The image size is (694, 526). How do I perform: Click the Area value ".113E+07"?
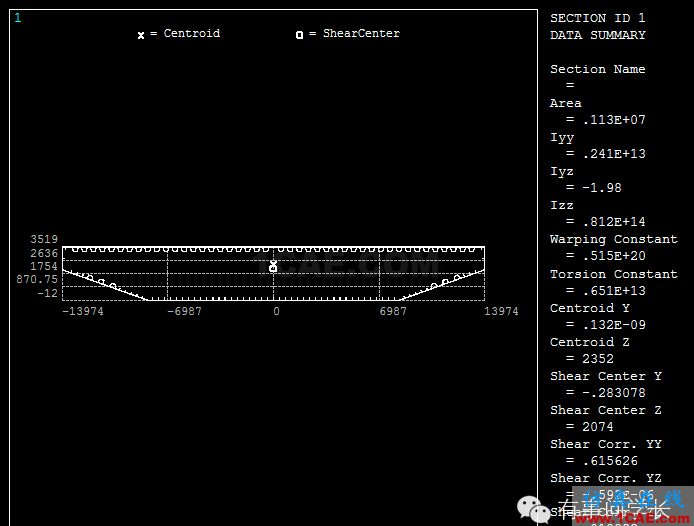614,120
